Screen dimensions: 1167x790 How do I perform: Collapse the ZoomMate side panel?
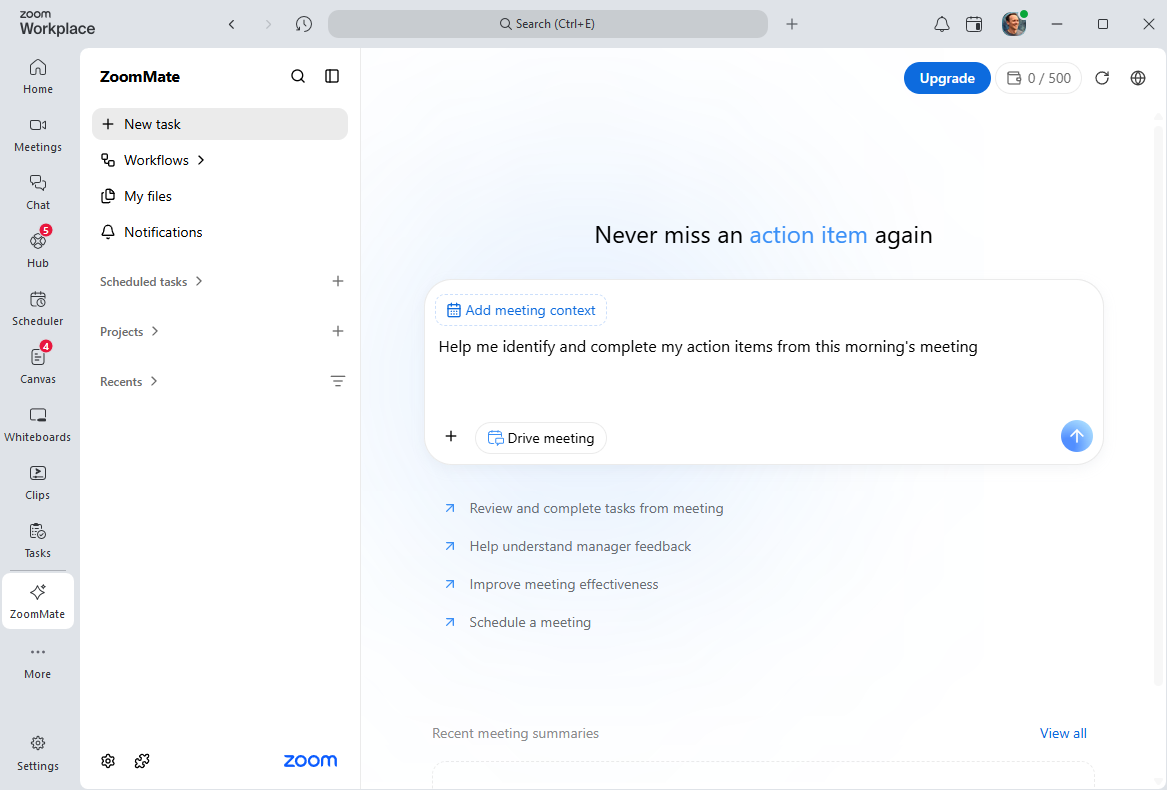point(332,76)
